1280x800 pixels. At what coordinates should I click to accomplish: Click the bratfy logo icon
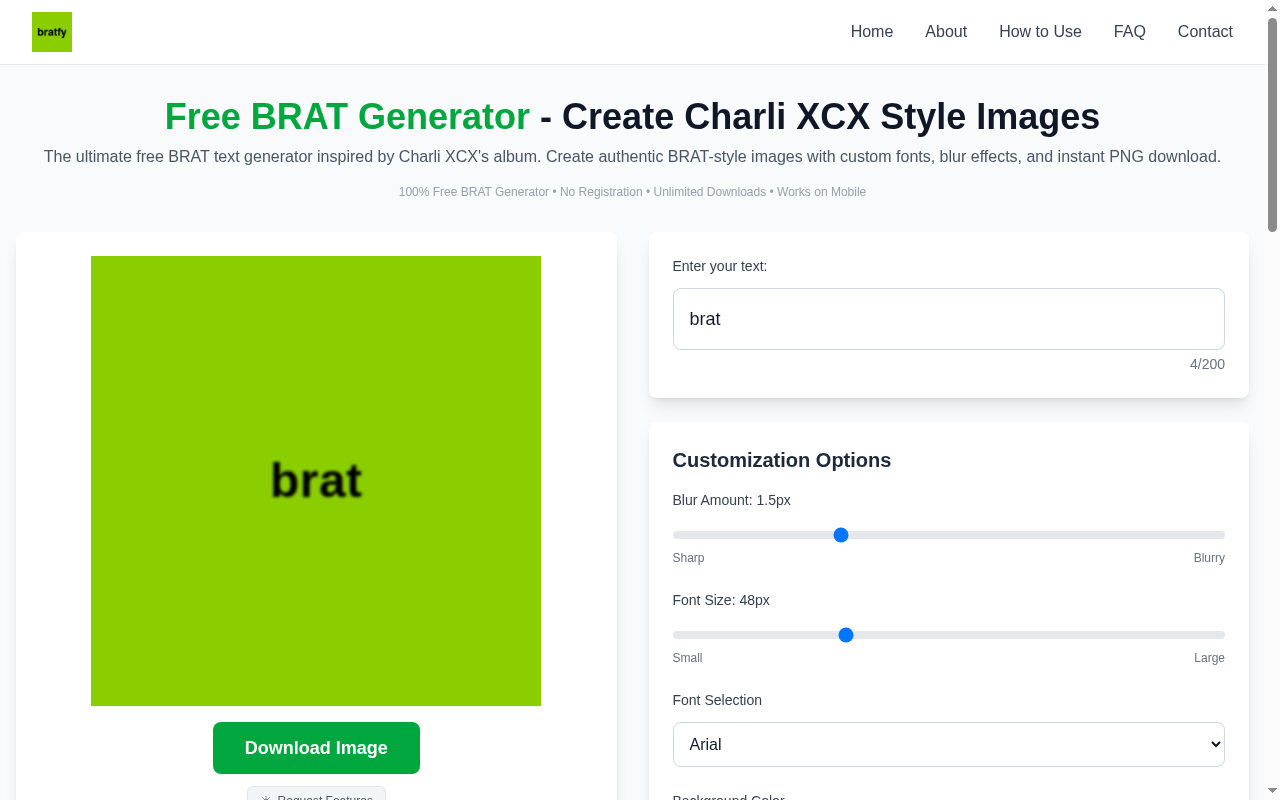click(52, 32)
